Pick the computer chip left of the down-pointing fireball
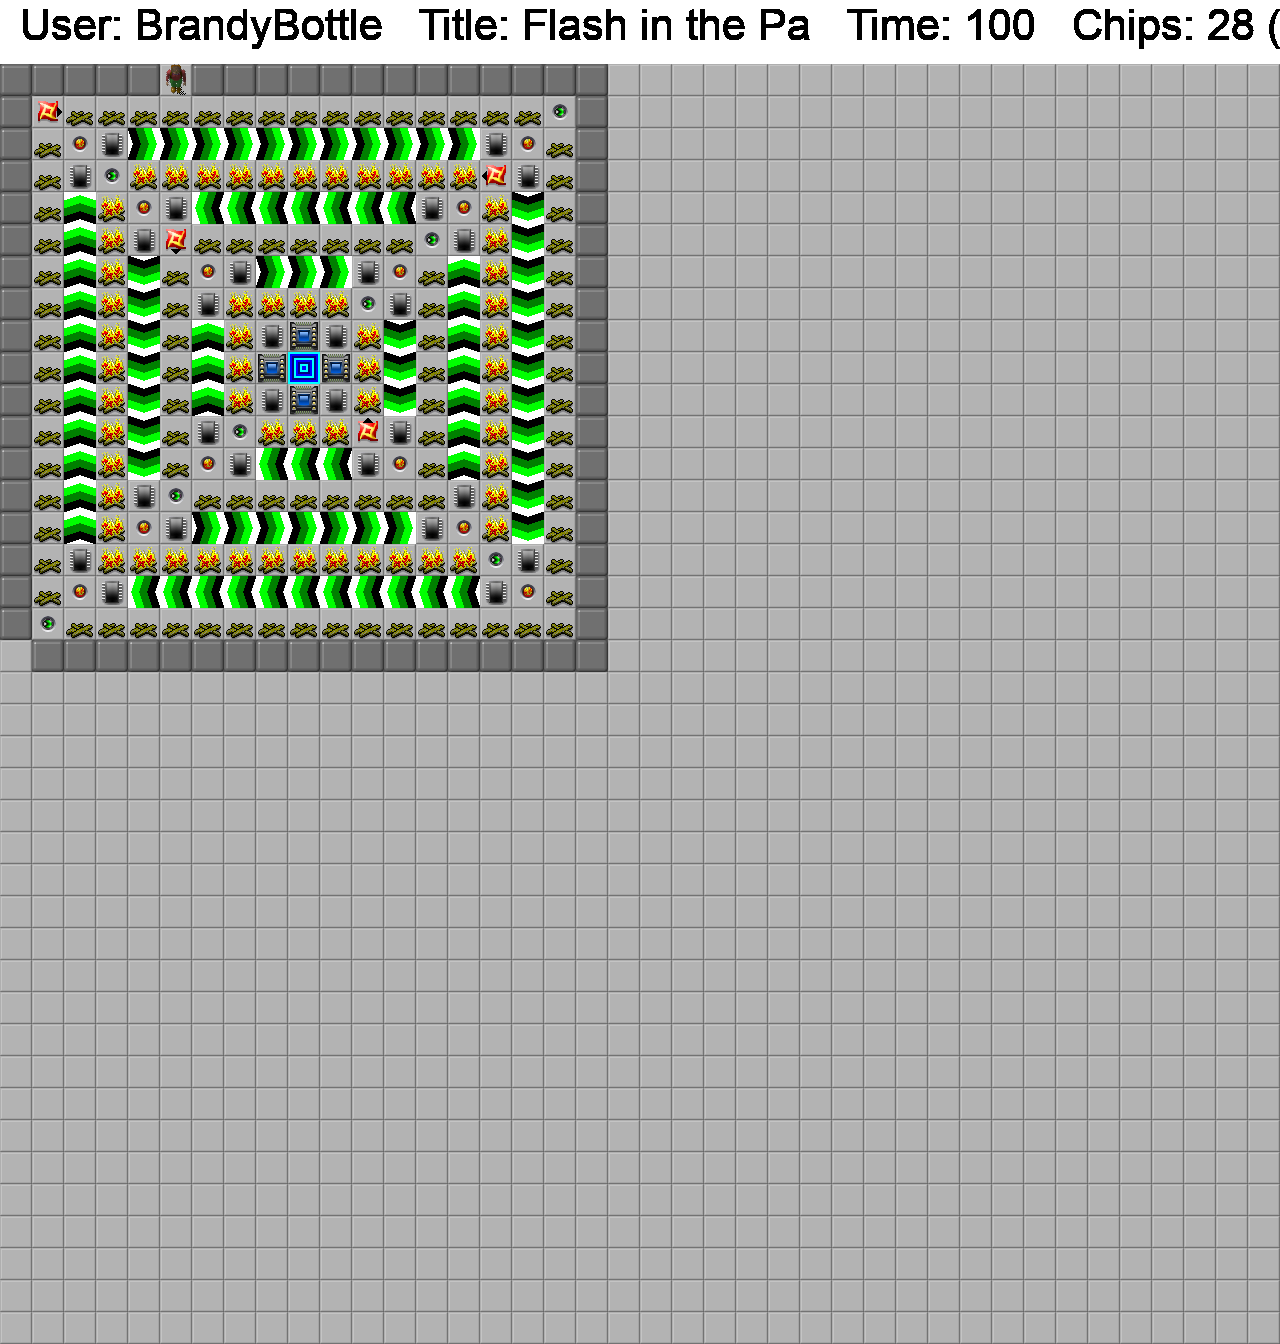This screenshot has height=1344, width=1280. coord(144,240)
